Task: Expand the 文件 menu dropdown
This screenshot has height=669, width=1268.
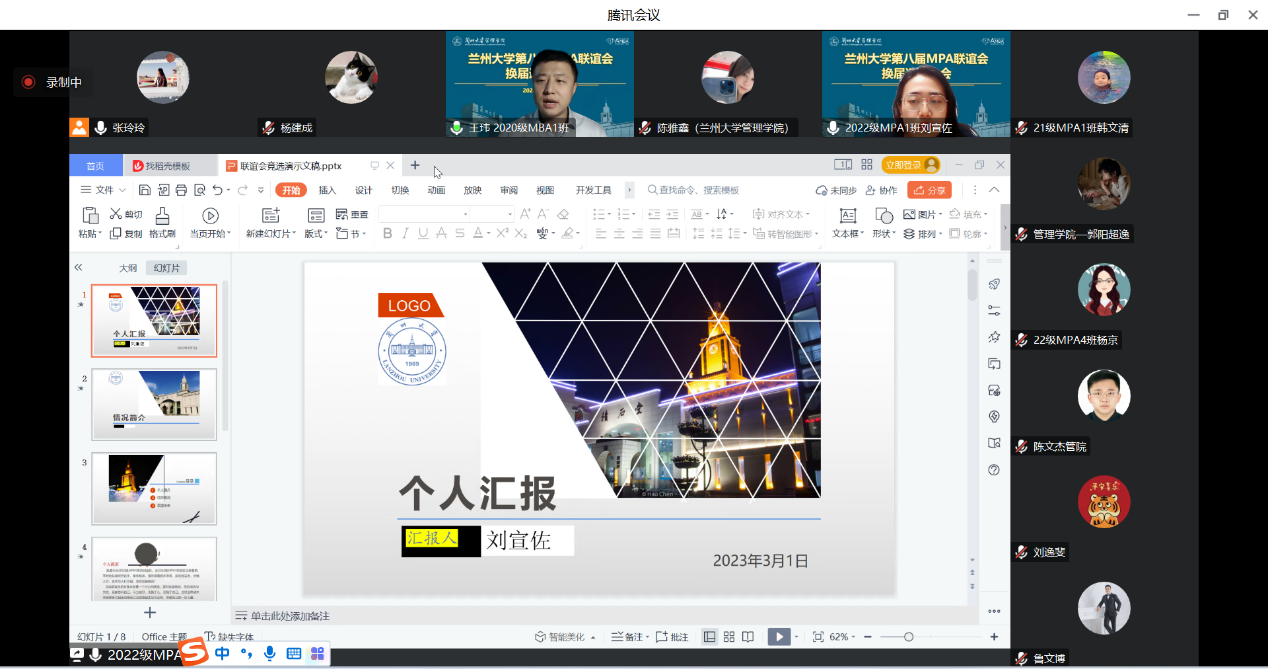Action: click(x=103, y=190)
